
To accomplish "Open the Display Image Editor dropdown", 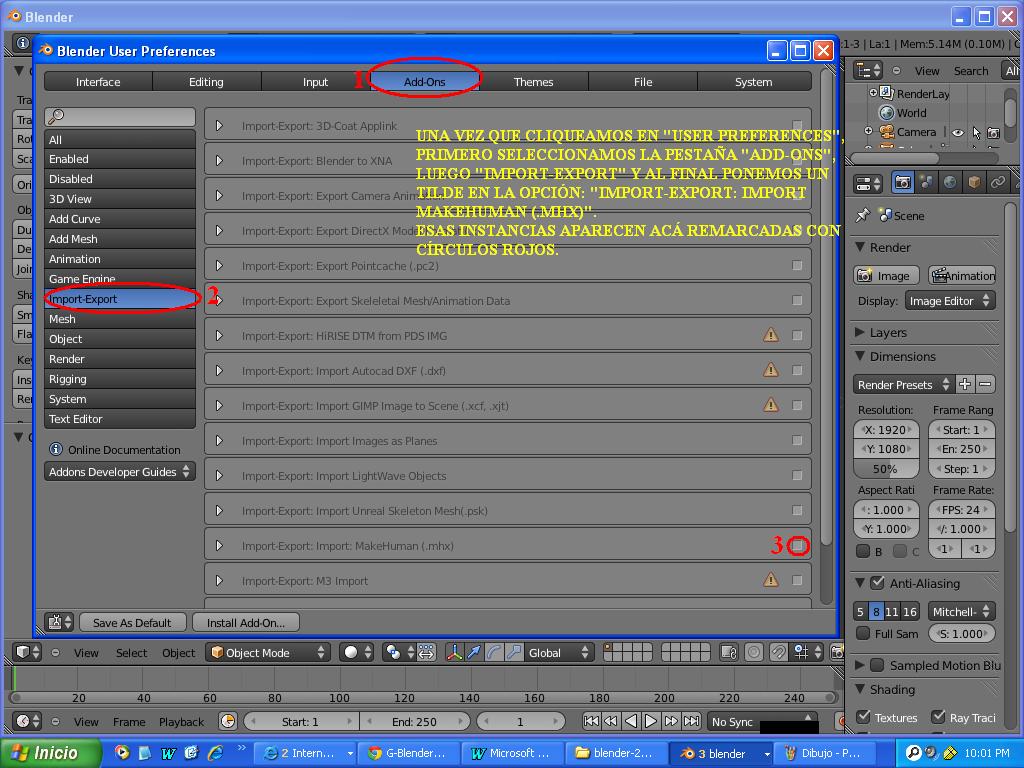I will (x=950, y=301).
